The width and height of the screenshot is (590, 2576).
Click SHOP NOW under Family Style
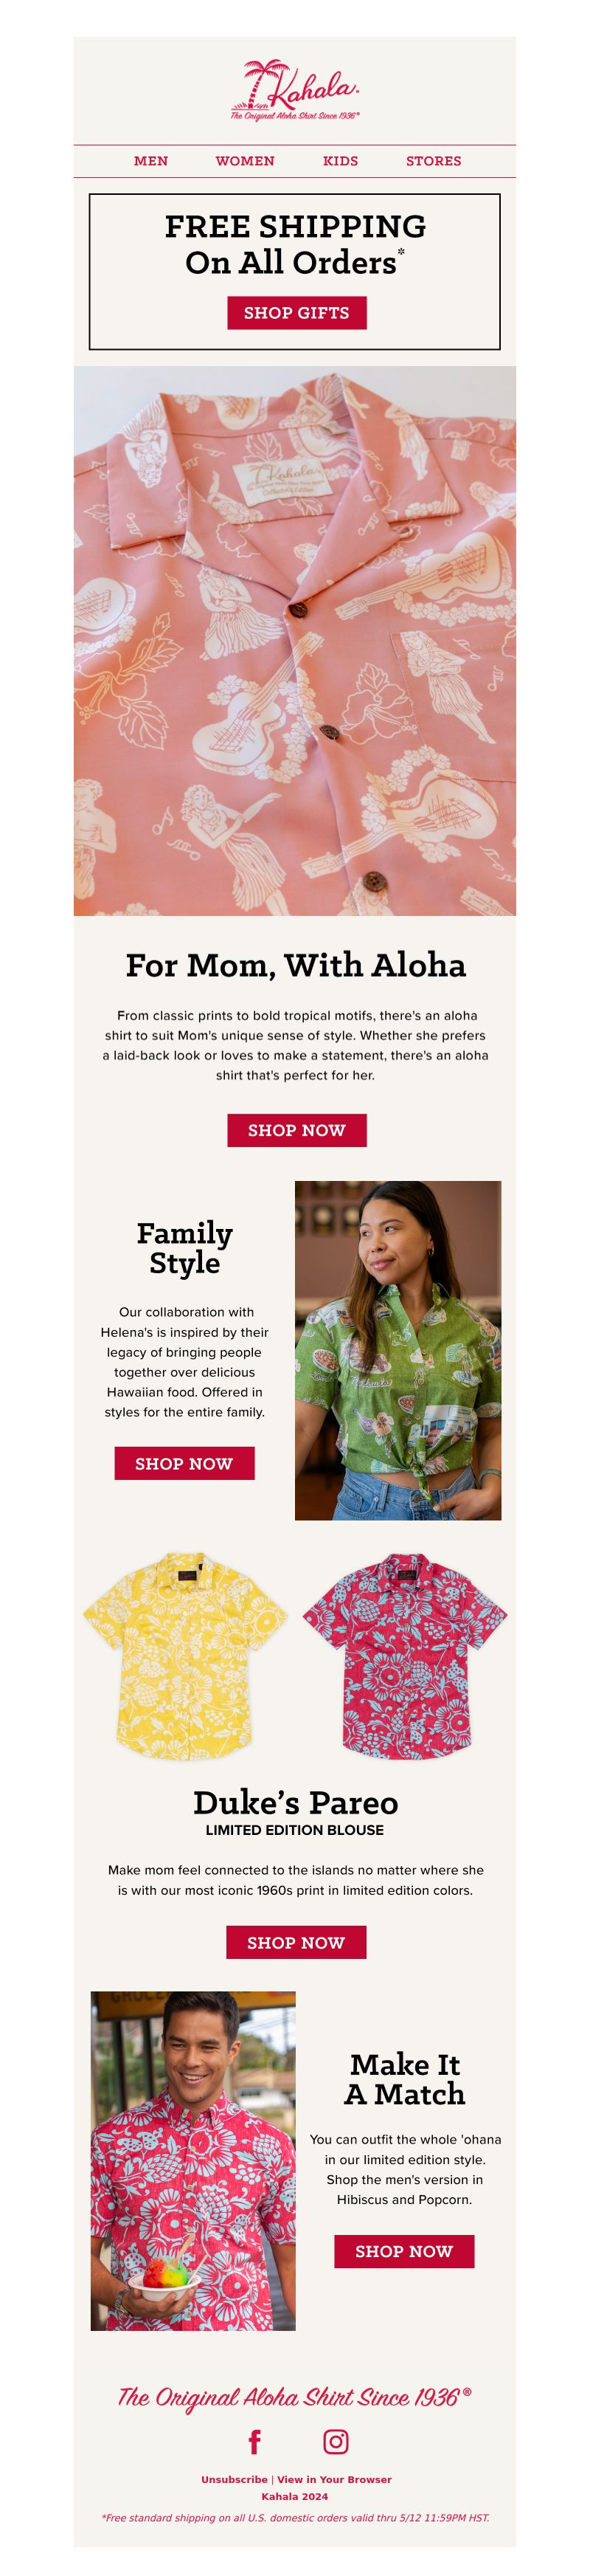[184, 1463]
